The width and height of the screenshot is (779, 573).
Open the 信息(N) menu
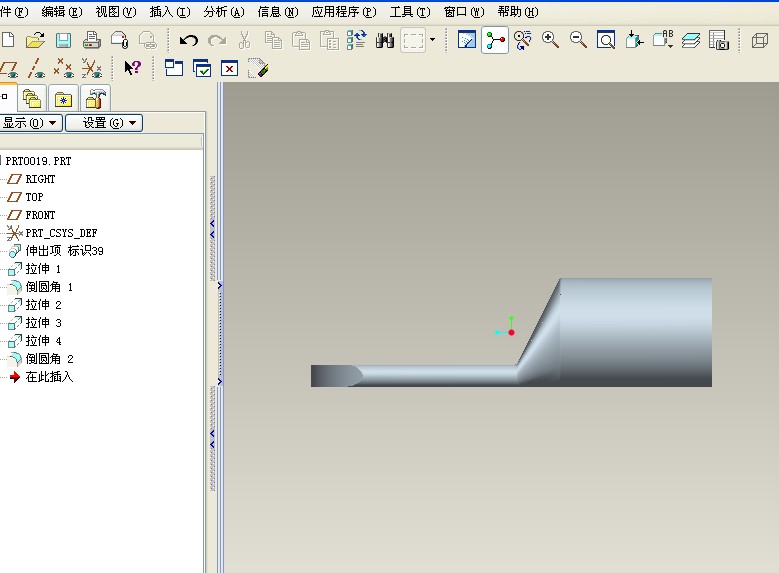tap(278, 11)
